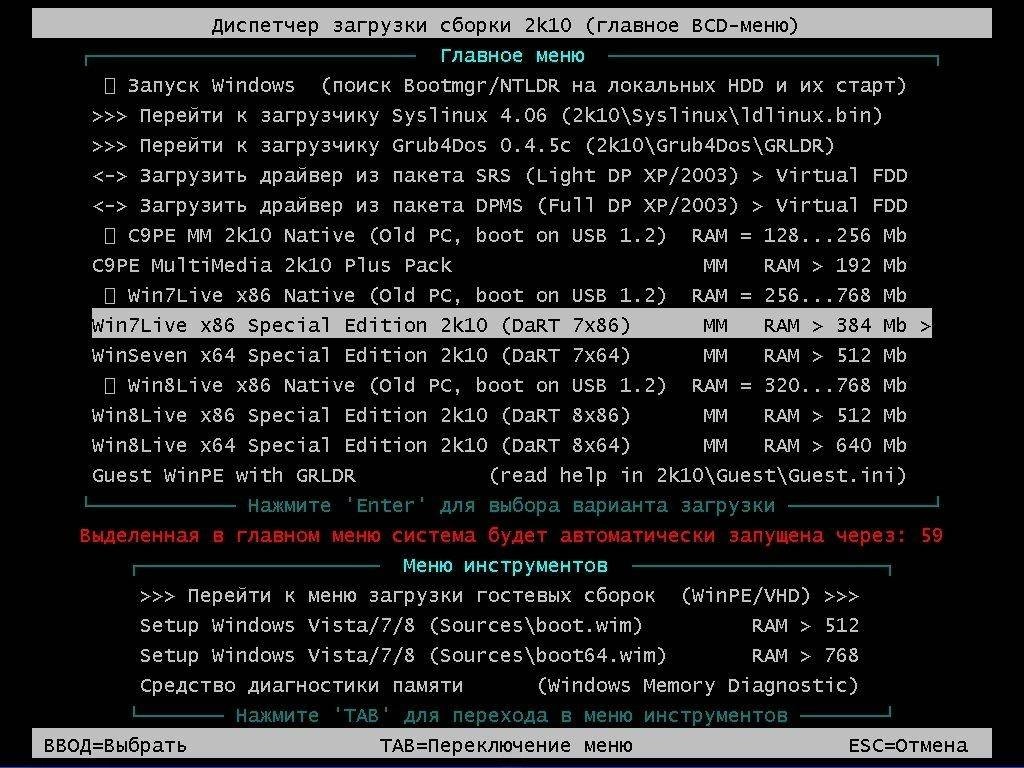
Task: Click the 'Нажмите Enter' hint text
Action: (511, 506)
